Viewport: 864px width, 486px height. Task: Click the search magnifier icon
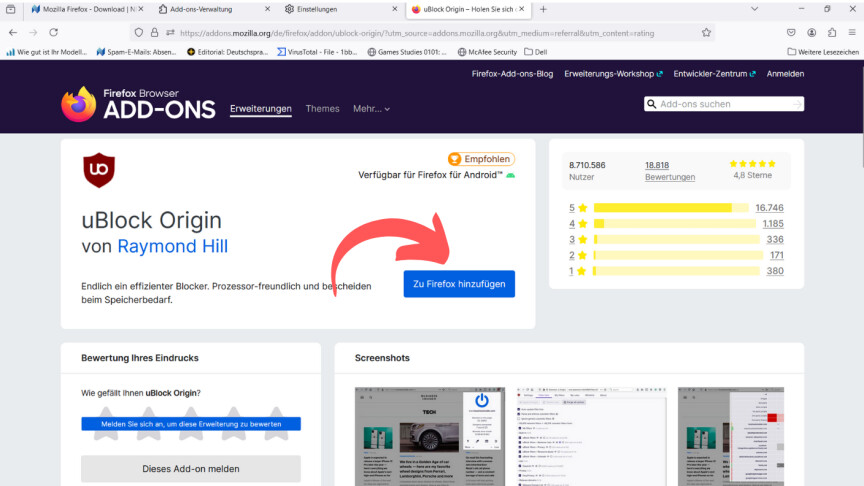651,104
